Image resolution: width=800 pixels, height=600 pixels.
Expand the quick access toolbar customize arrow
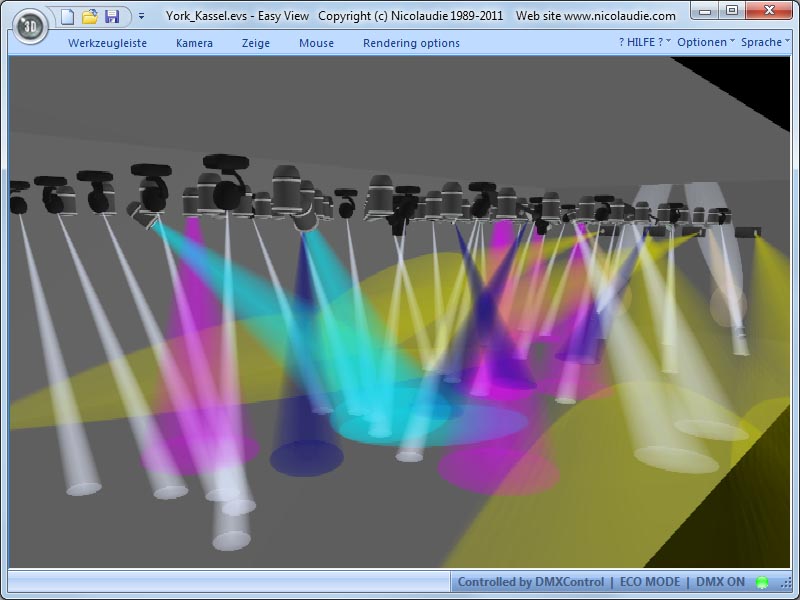tap(141, 16)
